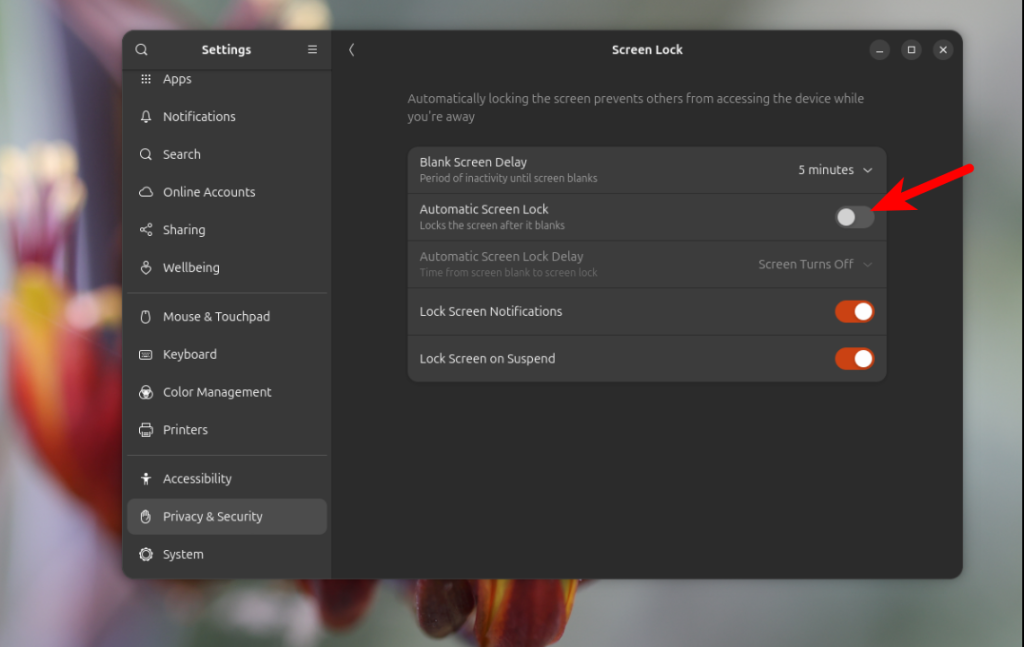Click the Sharing icon in sidebar

[x=146, y=230]
